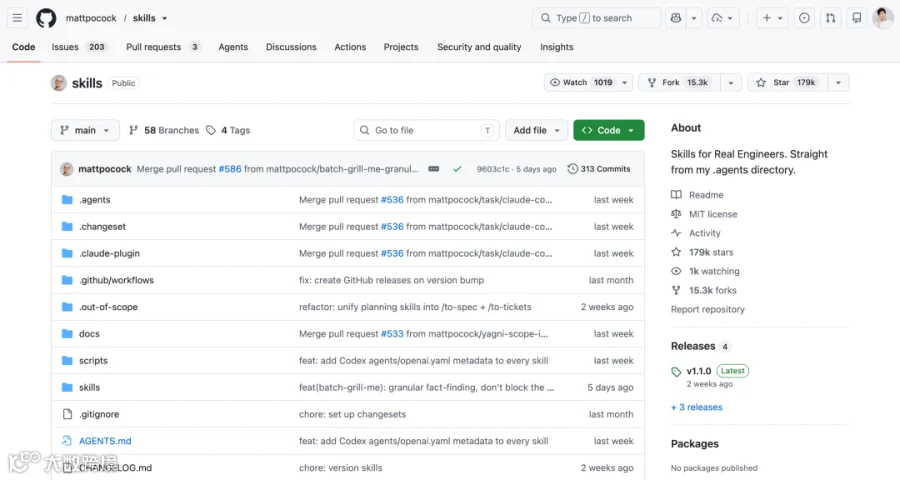Click the .gitignore file icon

click(67, 414)
